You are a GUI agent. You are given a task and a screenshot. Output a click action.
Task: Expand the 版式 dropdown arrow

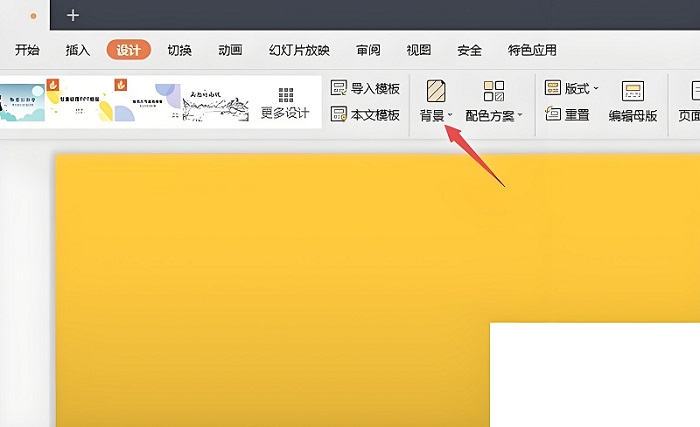pos(596,88)
